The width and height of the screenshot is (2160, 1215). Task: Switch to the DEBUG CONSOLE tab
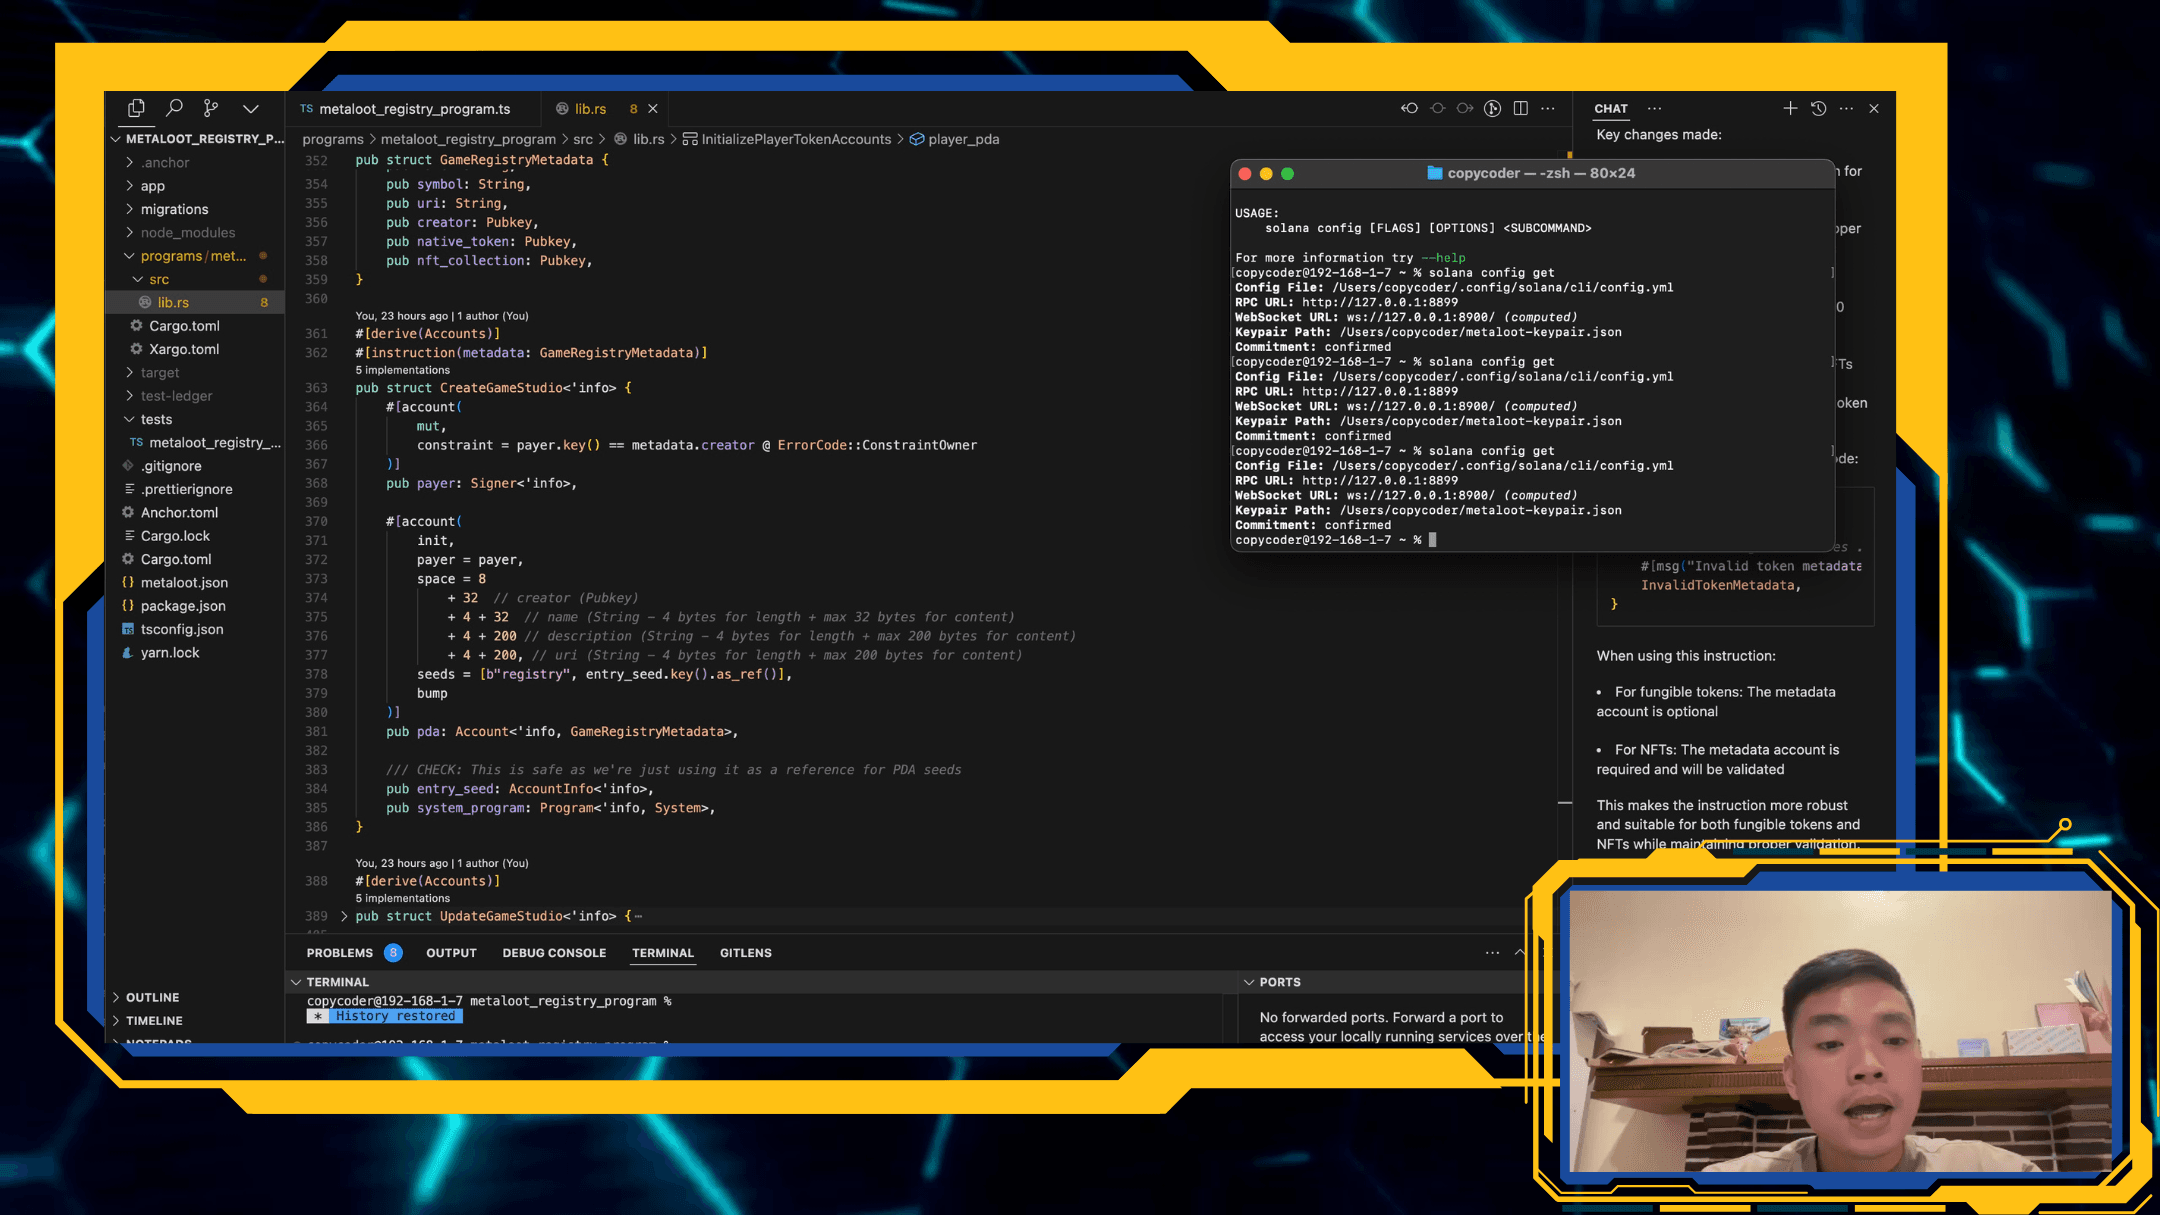tap(554, 953)
